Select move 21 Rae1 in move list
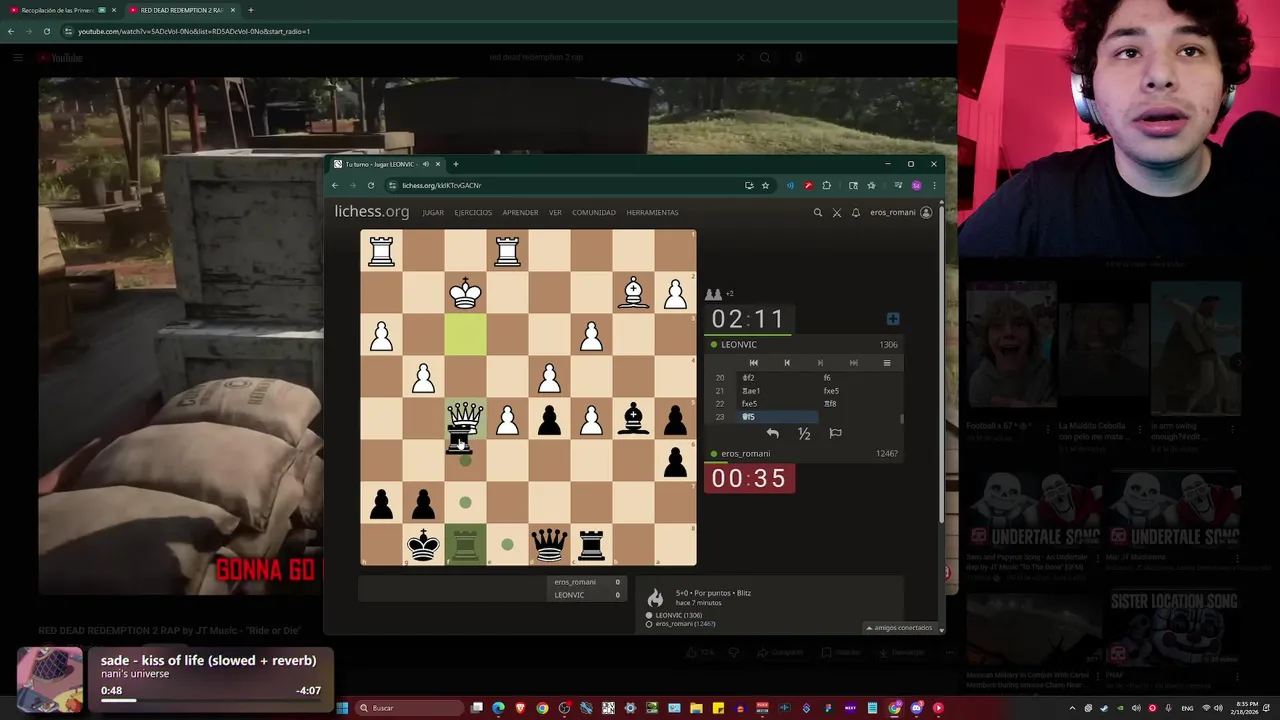Screen dimensions: 1280x720 [778, 391]
